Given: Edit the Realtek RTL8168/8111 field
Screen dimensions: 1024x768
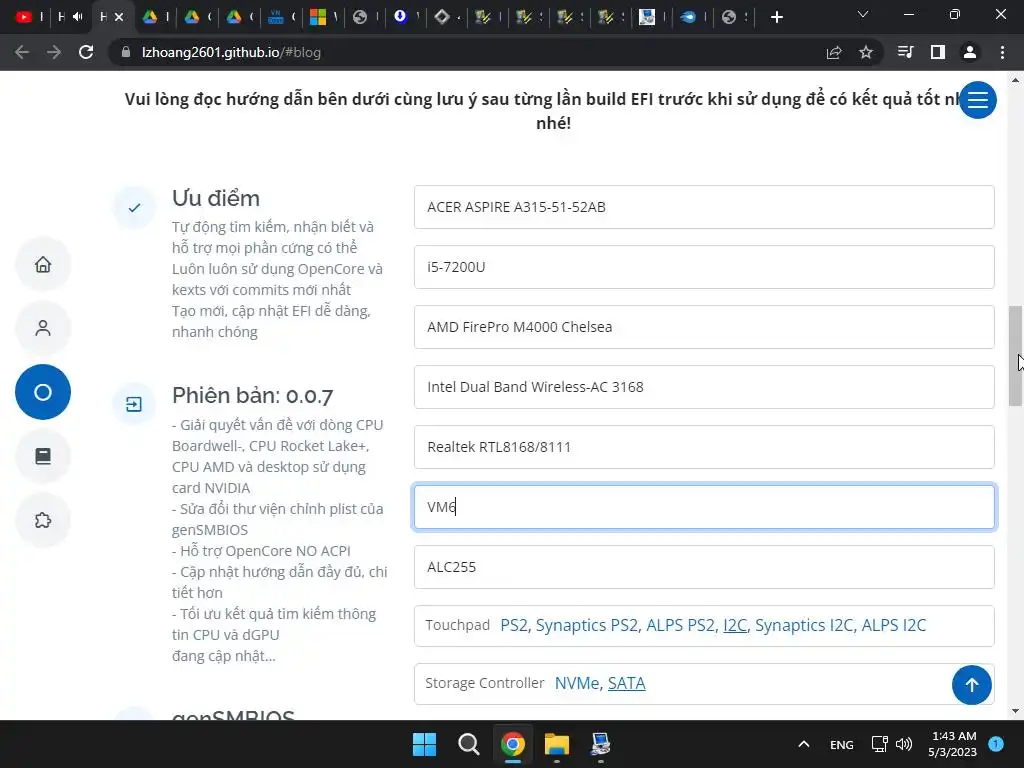Looking at the screenshot, I should click(x=704, y=447).
